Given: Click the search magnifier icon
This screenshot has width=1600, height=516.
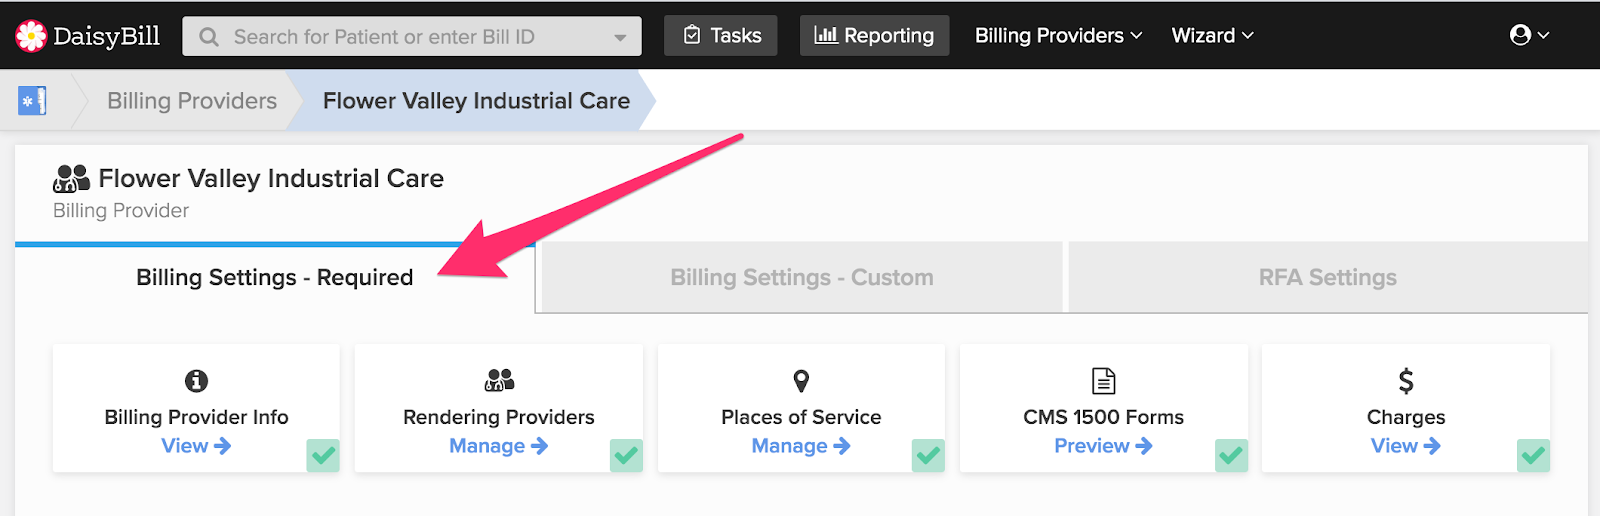Looking at the screenshot, I should click(x=209, y=37).
